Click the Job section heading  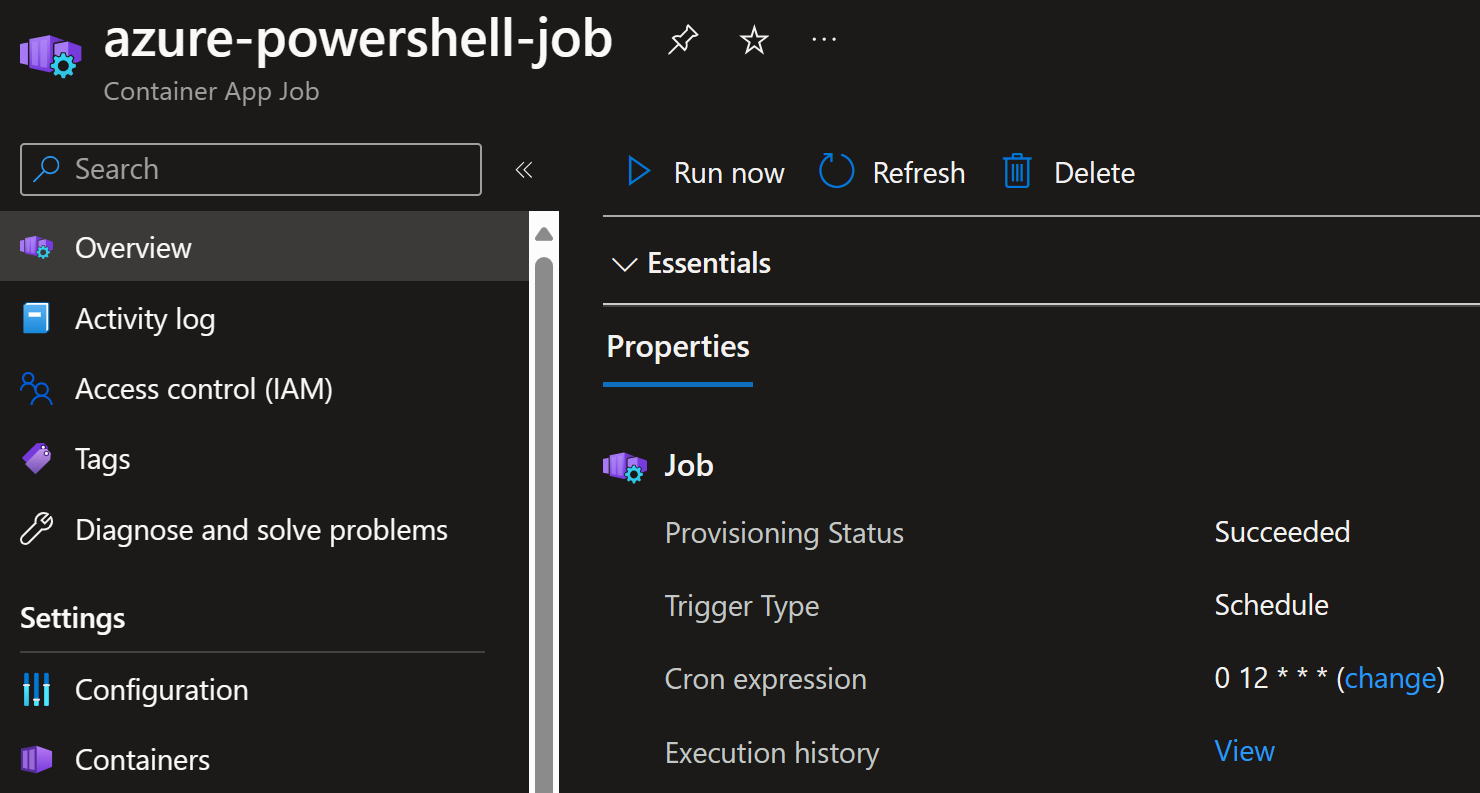689,466
